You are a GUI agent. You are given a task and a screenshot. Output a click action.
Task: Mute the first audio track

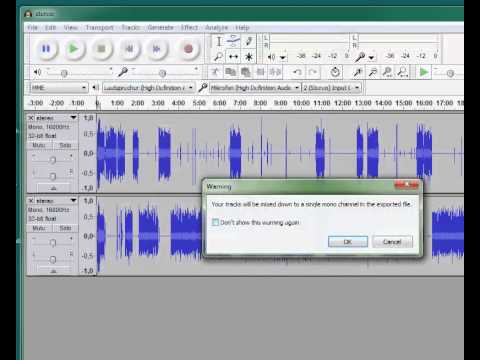coord(39,145)
